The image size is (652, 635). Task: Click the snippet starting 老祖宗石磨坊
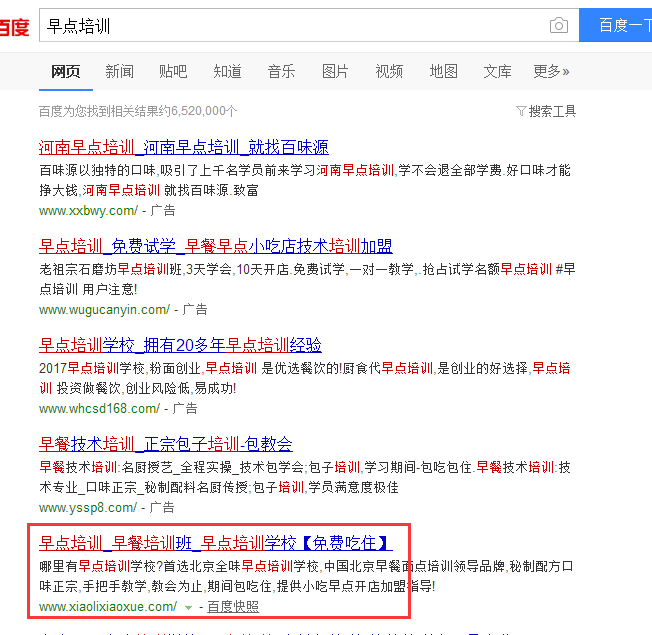307,279
